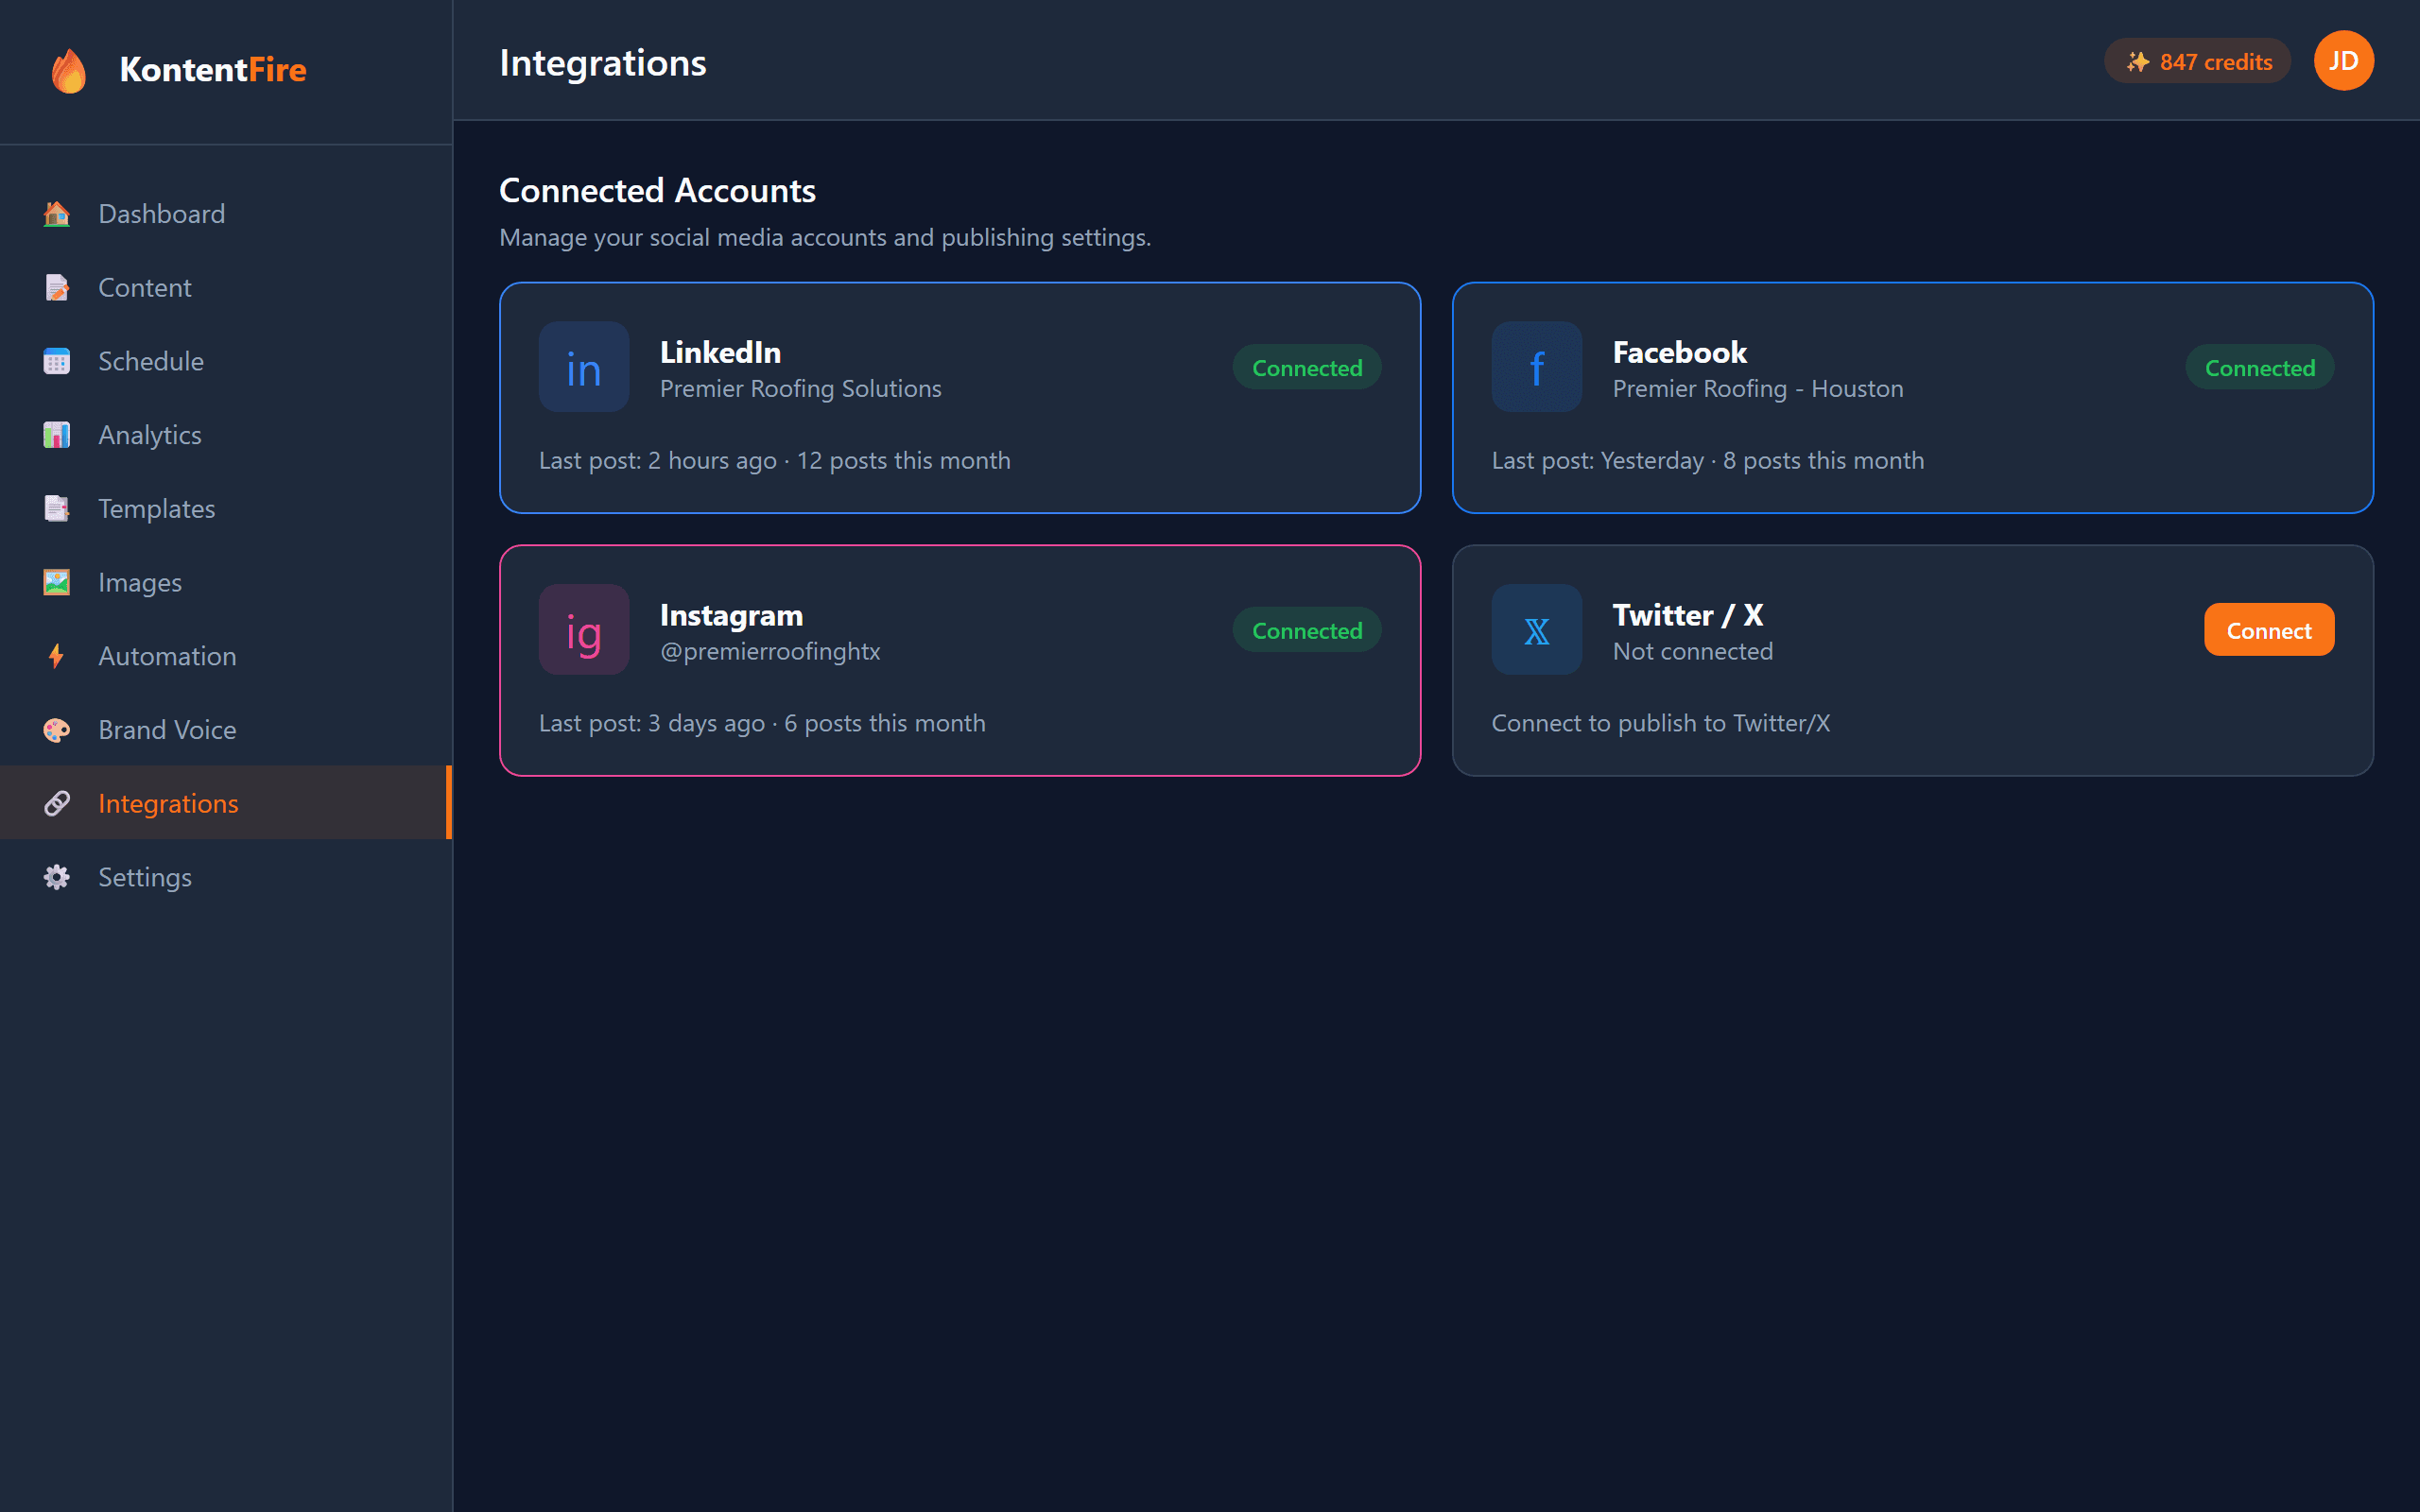Image resolution: width=2420 pixels, height=1512 pixels.
Task: Select the Instagram account card
Action: tap(960, 661)
